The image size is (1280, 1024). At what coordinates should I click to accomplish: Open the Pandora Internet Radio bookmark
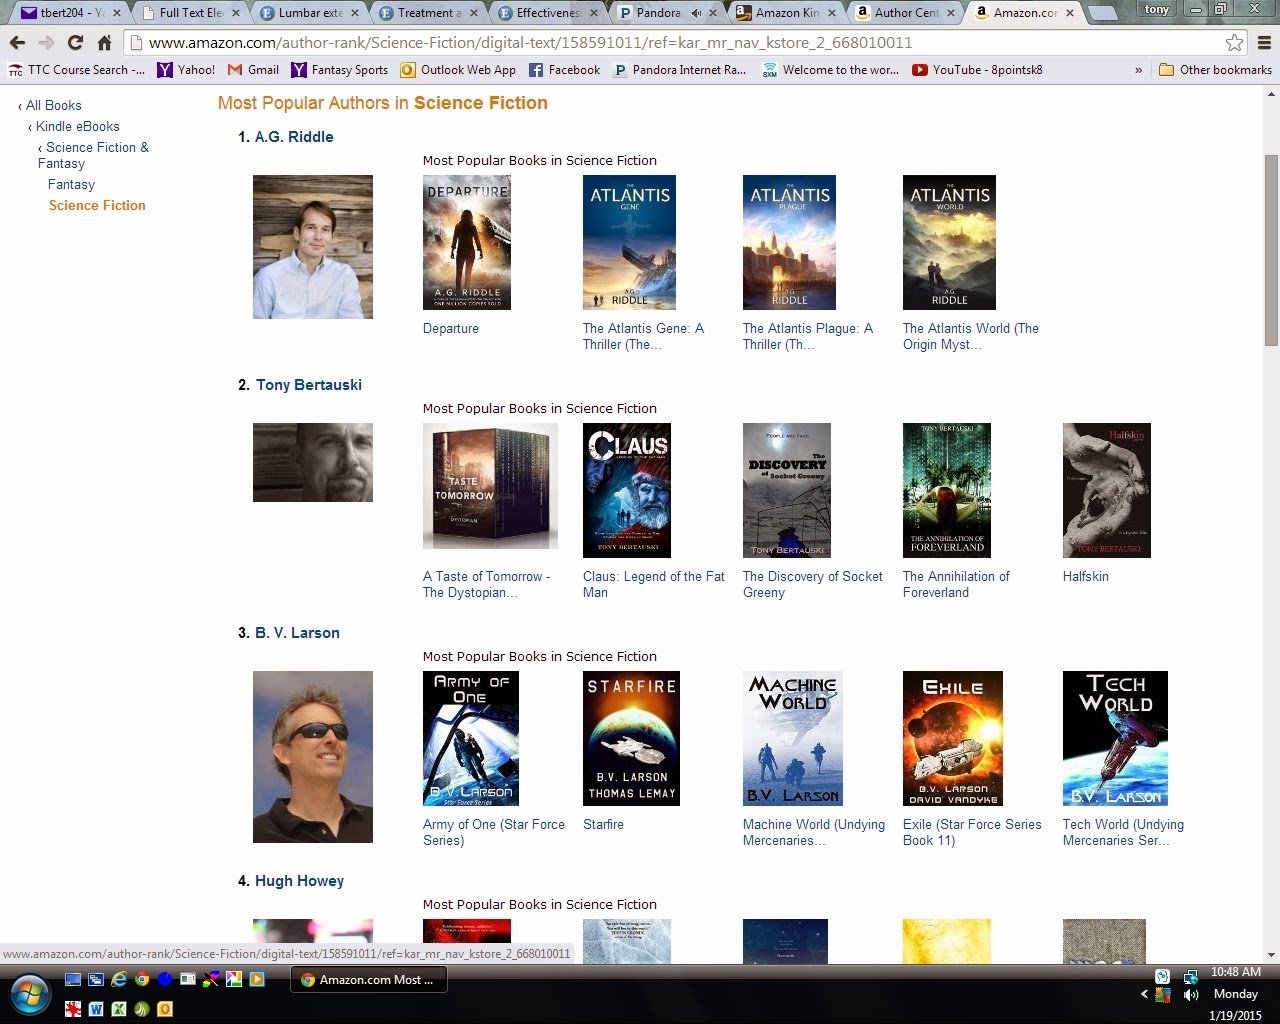coord(680,70)
